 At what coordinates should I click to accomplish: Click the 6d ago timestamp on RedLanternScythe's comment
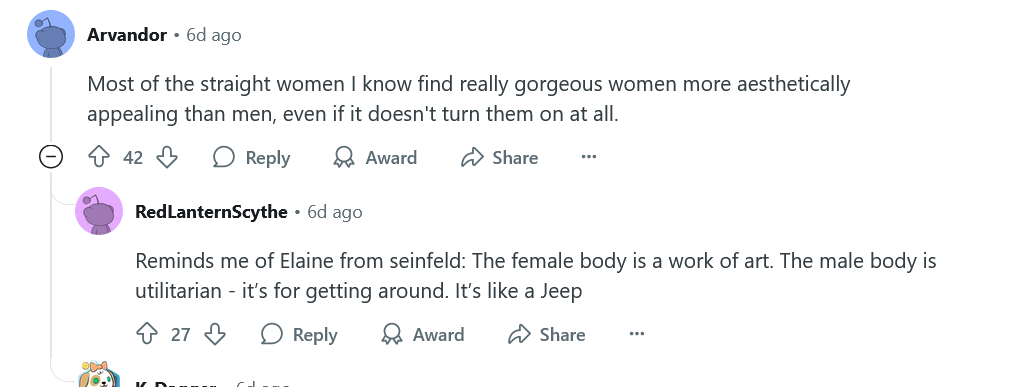[x=335, y=212]
